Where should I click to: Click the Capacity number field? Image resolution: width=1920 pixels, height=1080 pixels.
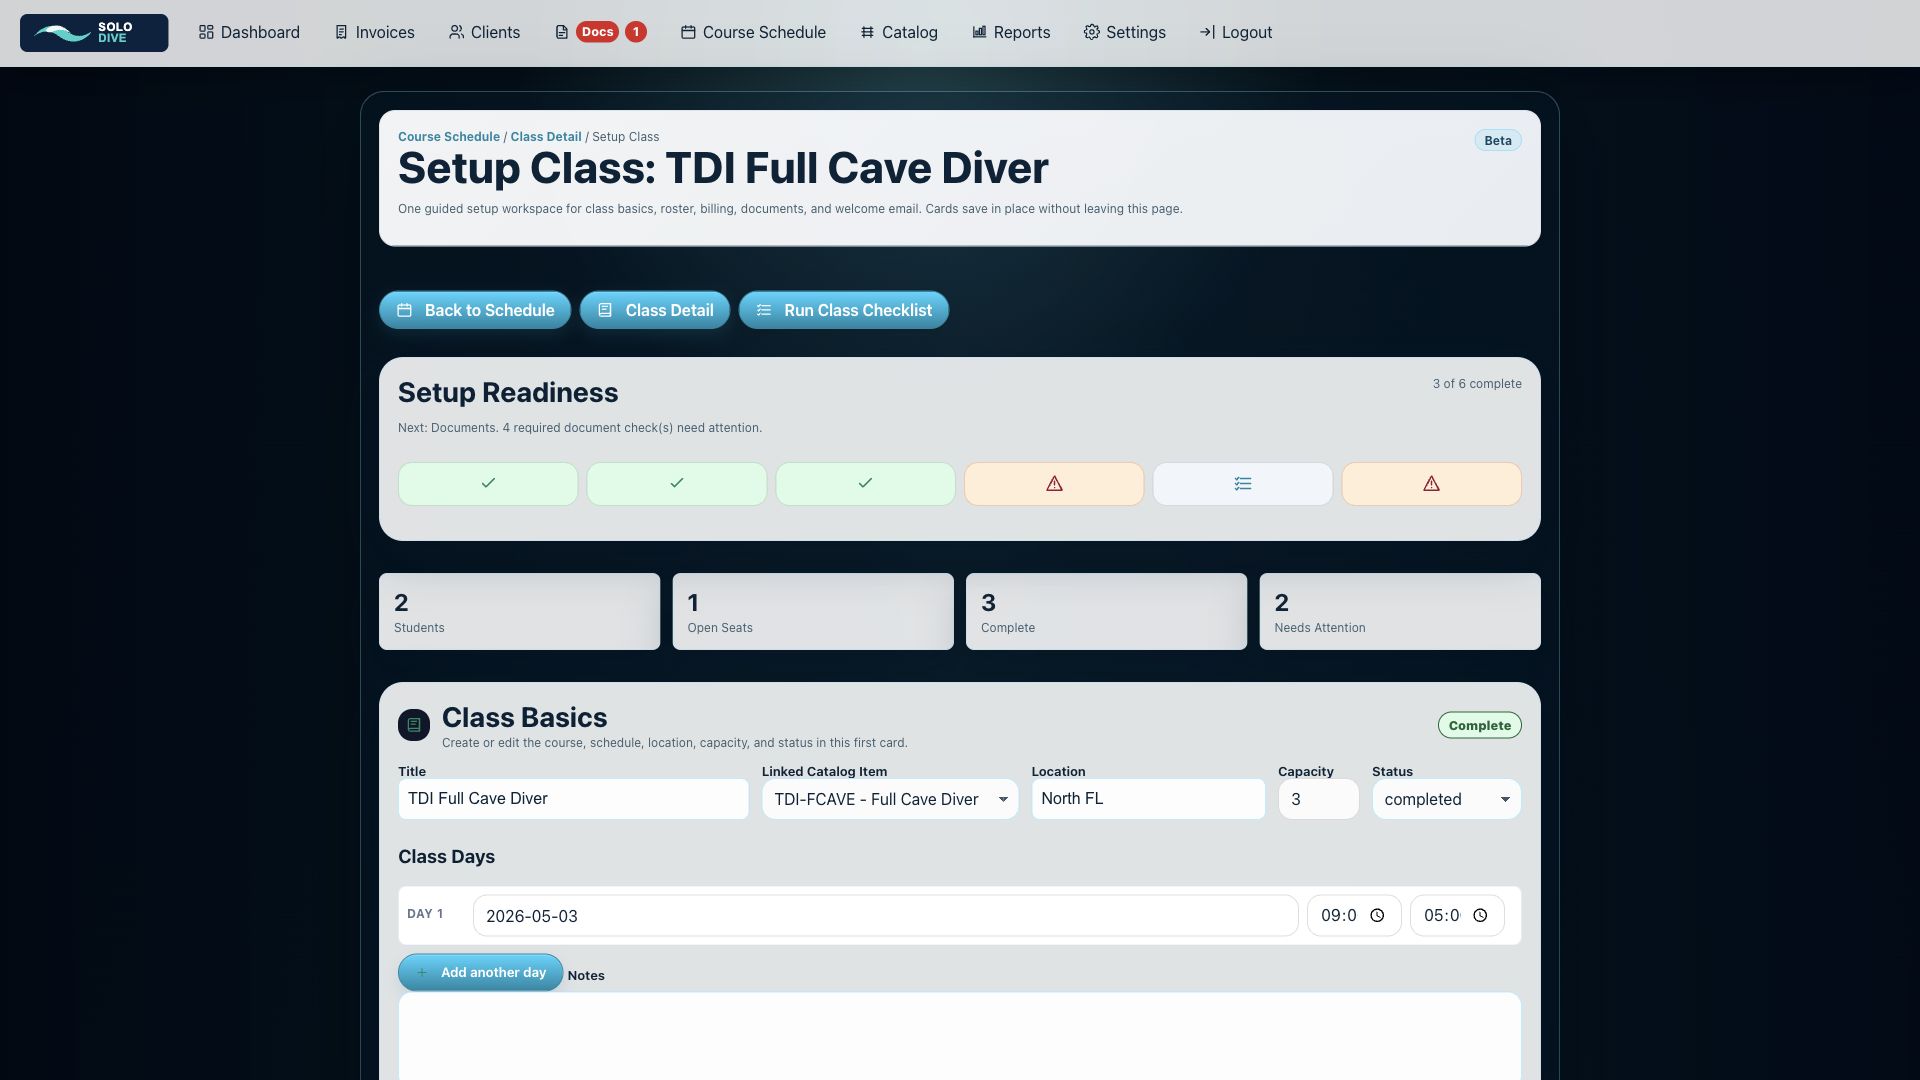1319,799
